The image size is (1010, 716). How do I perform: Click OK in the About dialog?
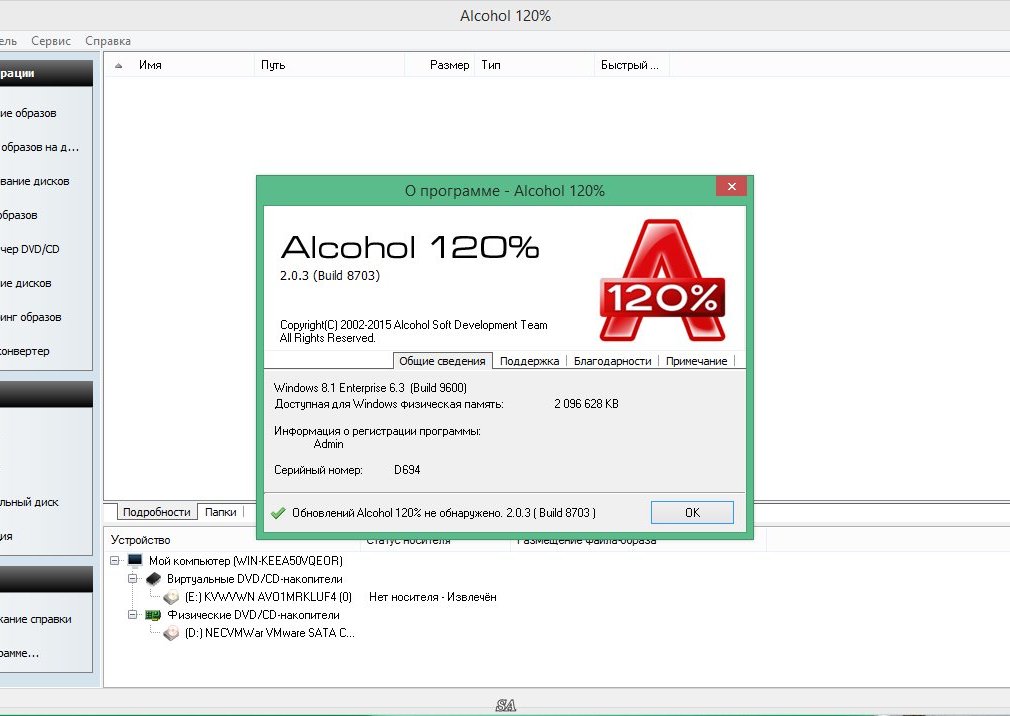(692, 513)
